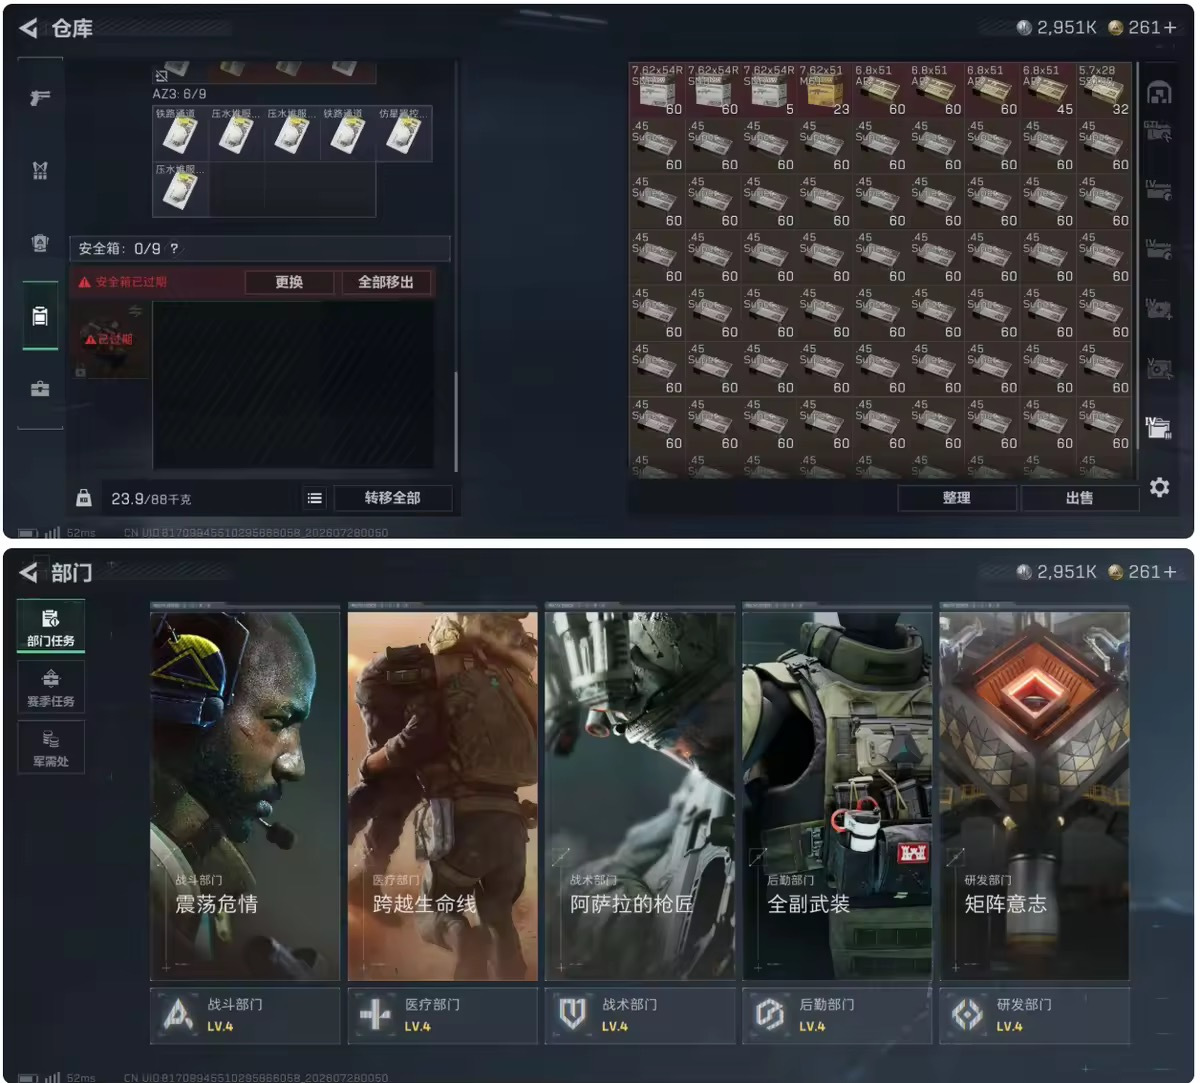Switch to the 部门任务 tab
This screenshot has width=1200, height=1083.
point(51,627)
